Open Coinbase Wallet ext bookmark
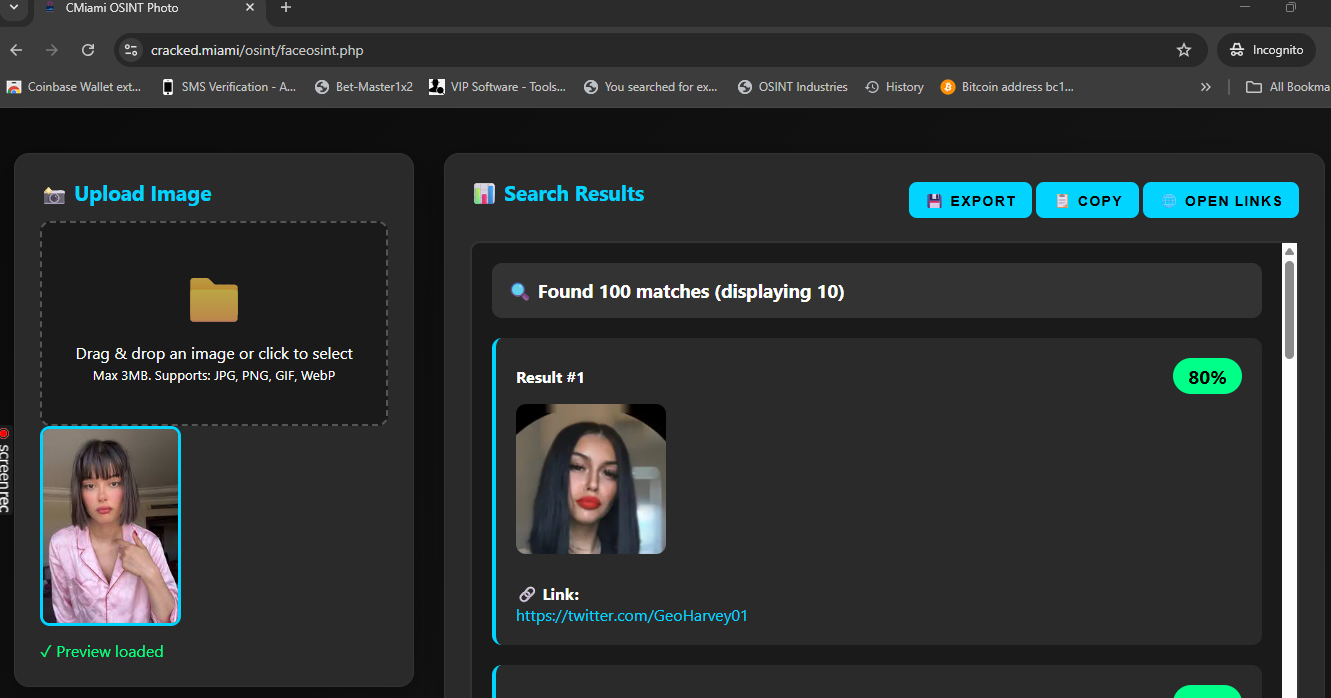Screen dimensions: 1331x698 point(74,87)
